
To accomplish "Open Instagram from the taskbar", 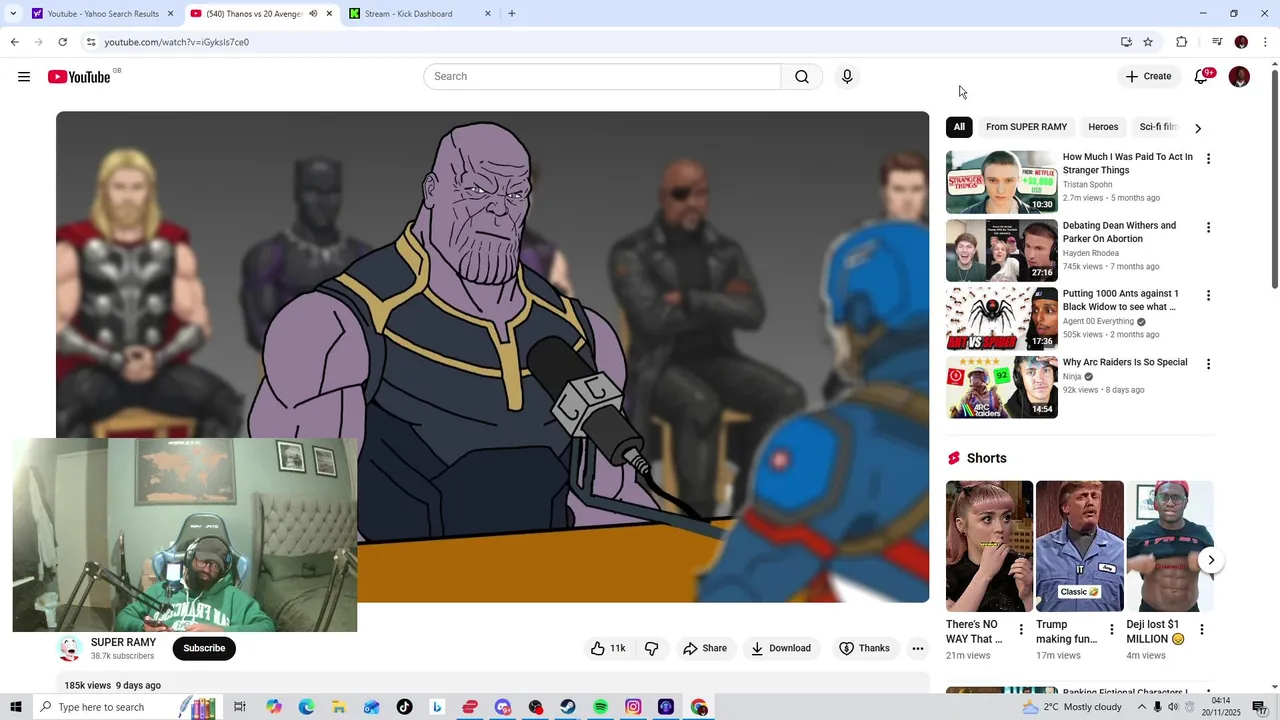I will click(x=633, y=707).
